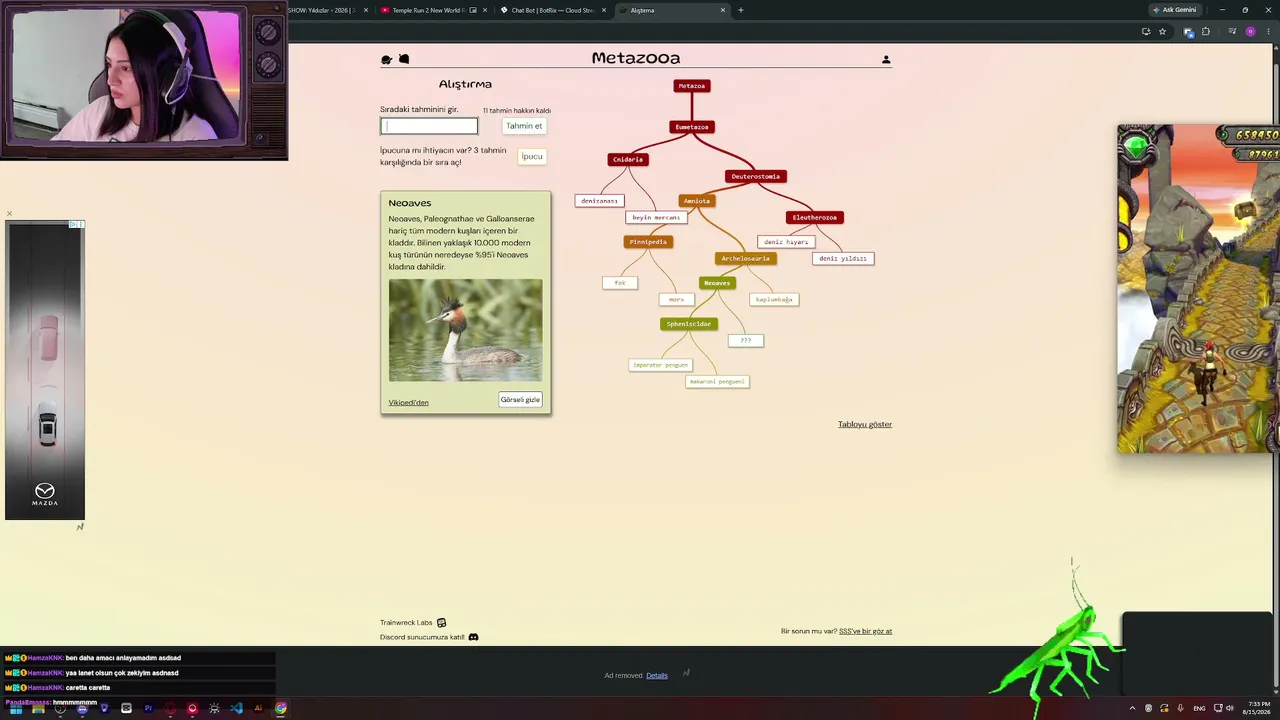Close the Alıştırma tab
Screen dimensions: 1280x720
click(x=723, y=10)
